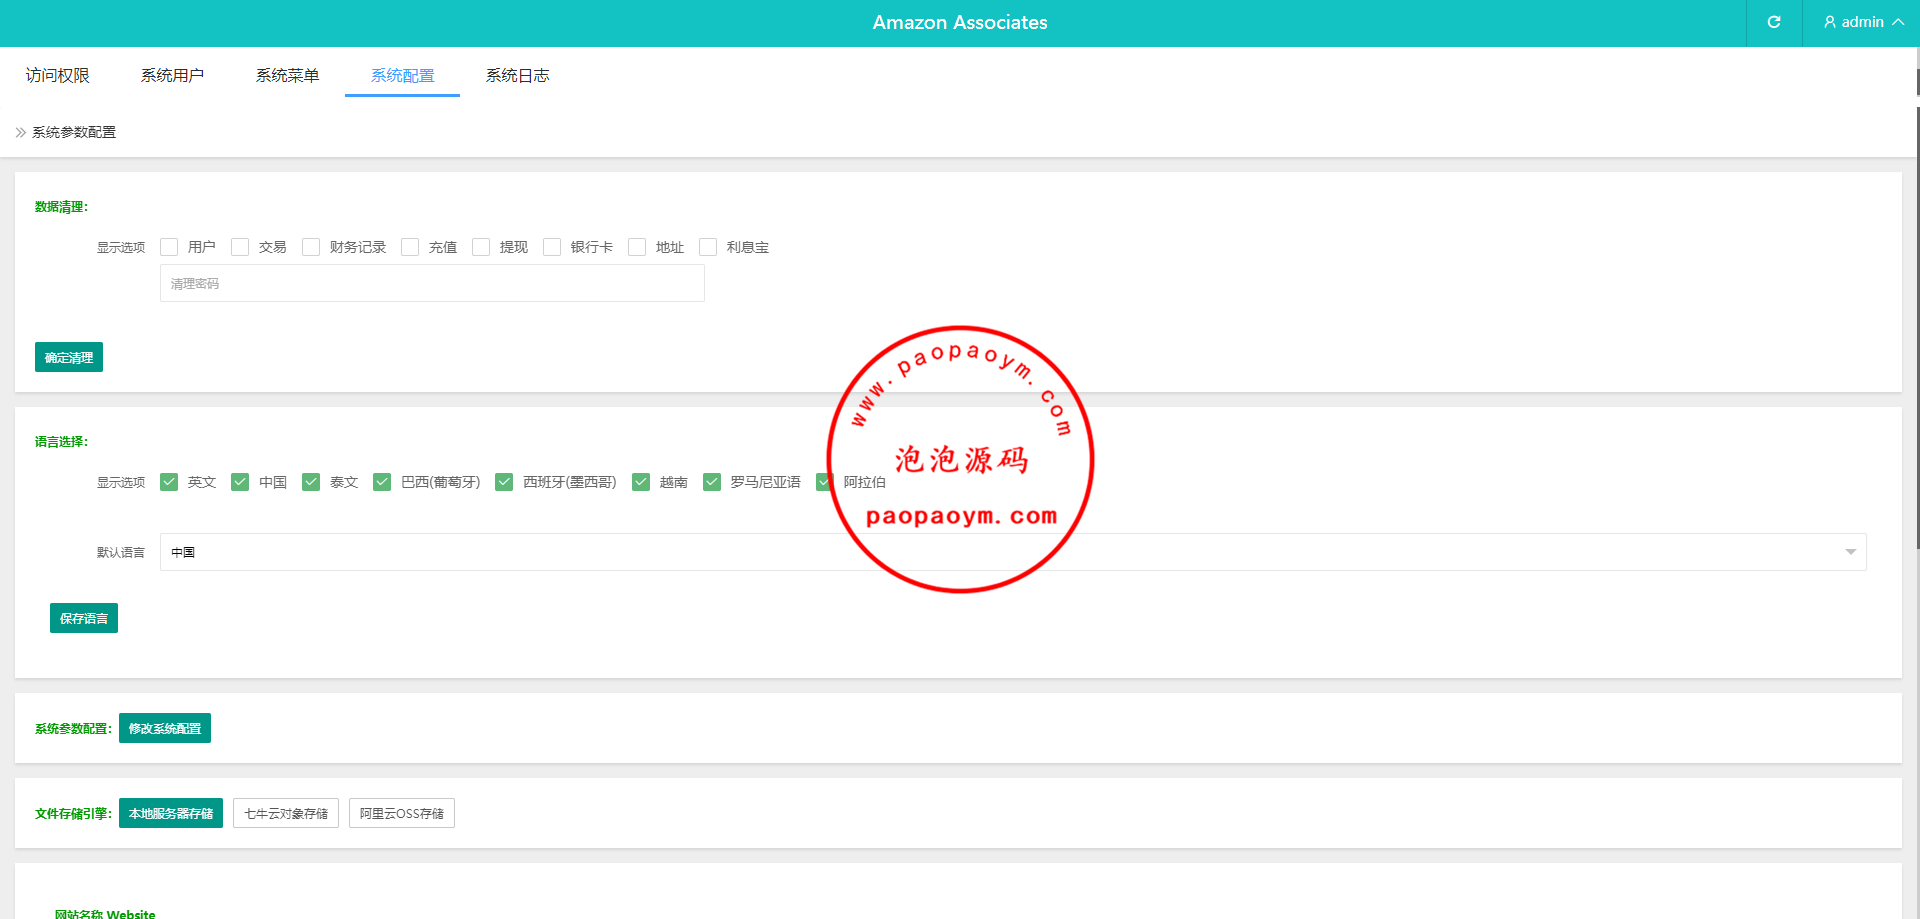1920x919 pixels.
Task: Open 修改系统配置 settings button
Action: click(x=165, y=728)
